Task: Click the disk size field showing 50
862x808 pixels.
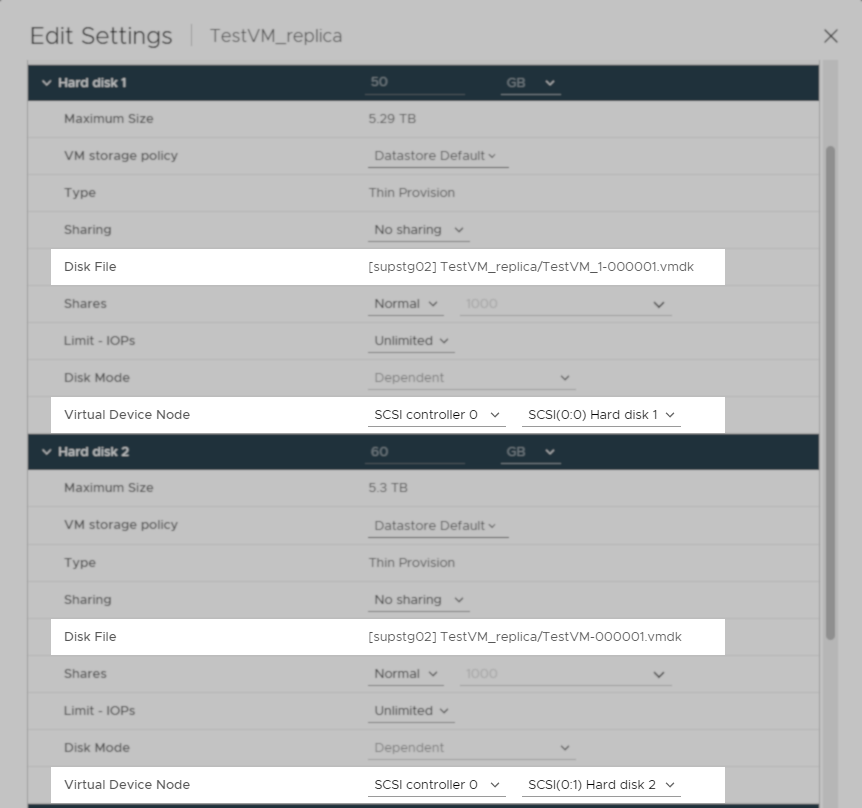Action: (415, 83)
